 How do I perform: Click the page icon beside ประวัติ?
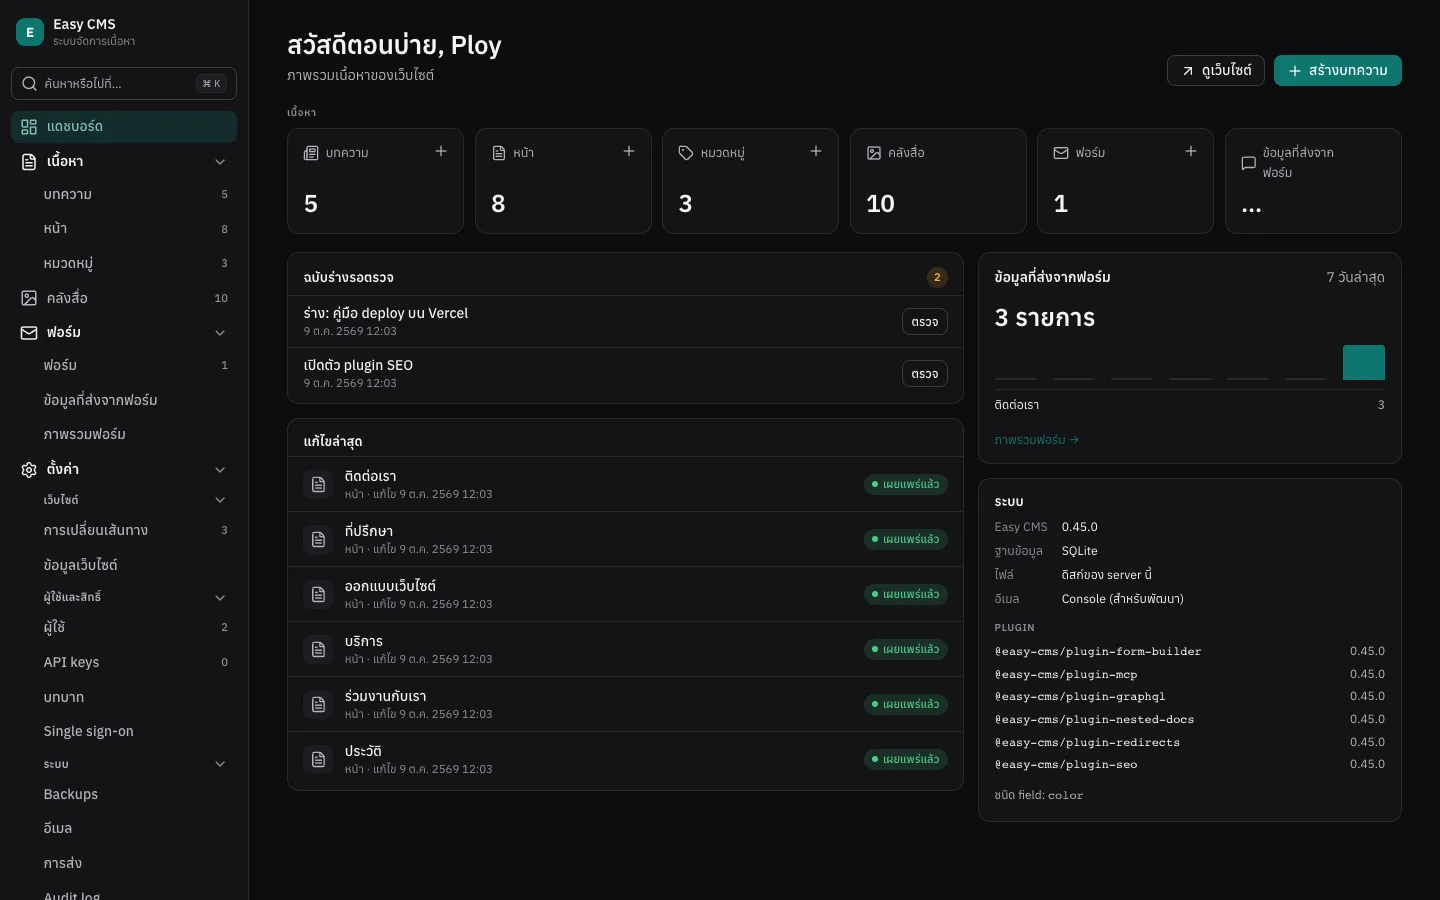(x=318, y=759)
